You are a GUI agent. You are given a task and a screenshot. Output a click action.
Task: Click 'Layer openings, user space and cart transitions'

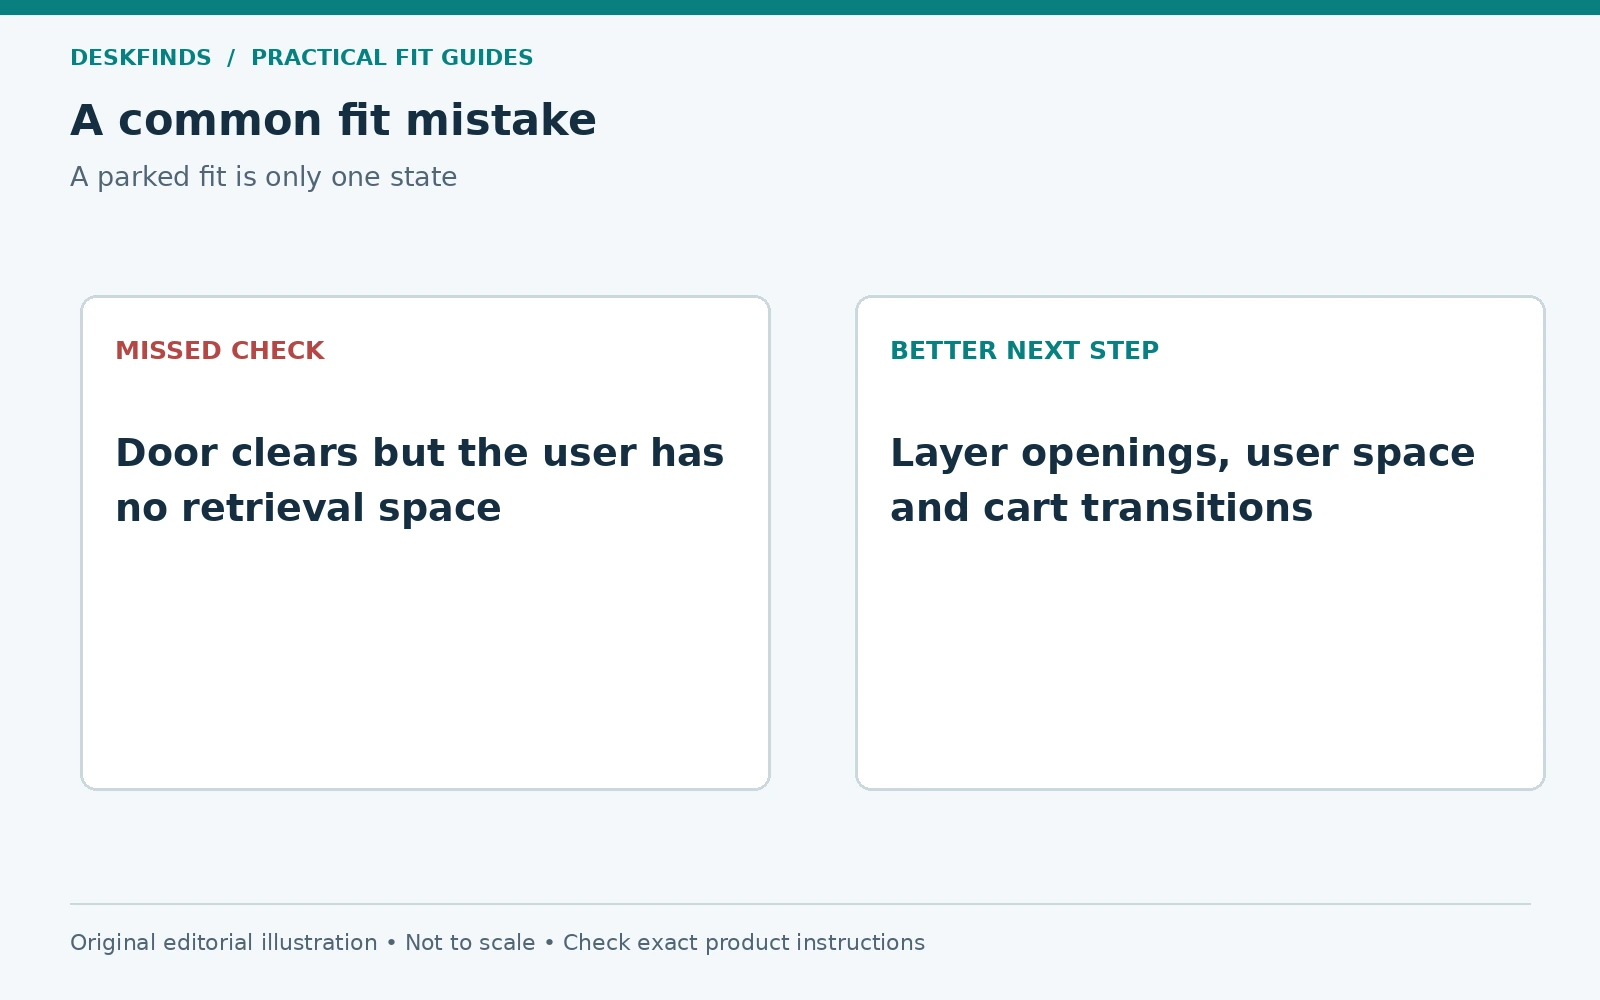point(1182,480)
